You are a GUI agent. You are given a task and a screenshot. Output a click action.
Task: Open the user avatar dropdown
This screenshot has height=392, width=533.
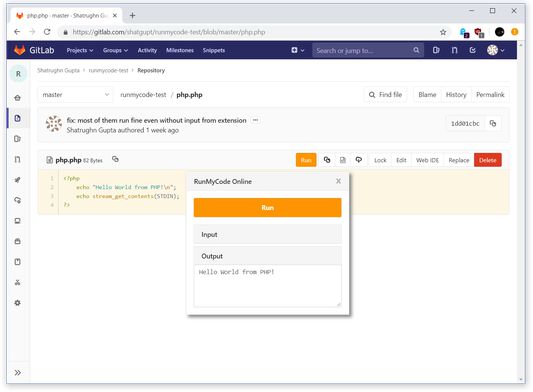496,50
